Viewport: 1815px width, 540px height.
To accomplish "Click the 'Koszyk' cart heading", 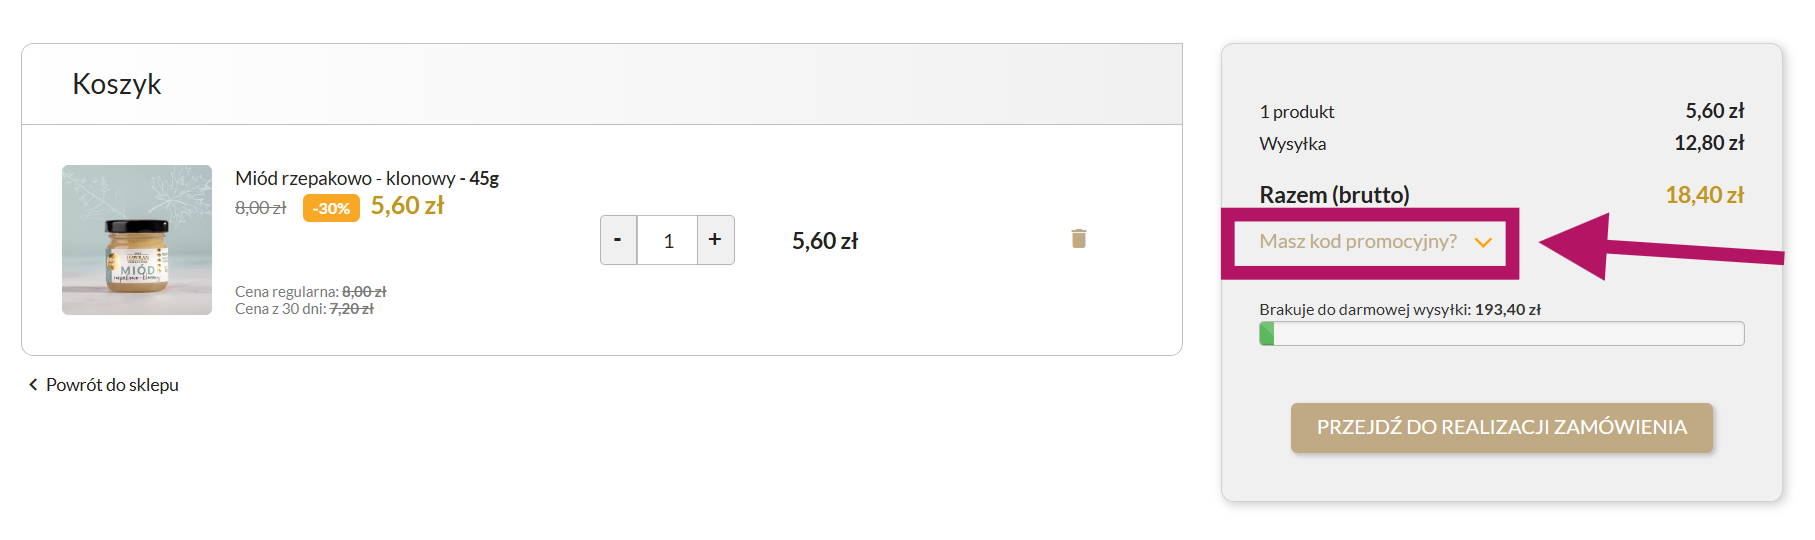I will tap(117, 84).
